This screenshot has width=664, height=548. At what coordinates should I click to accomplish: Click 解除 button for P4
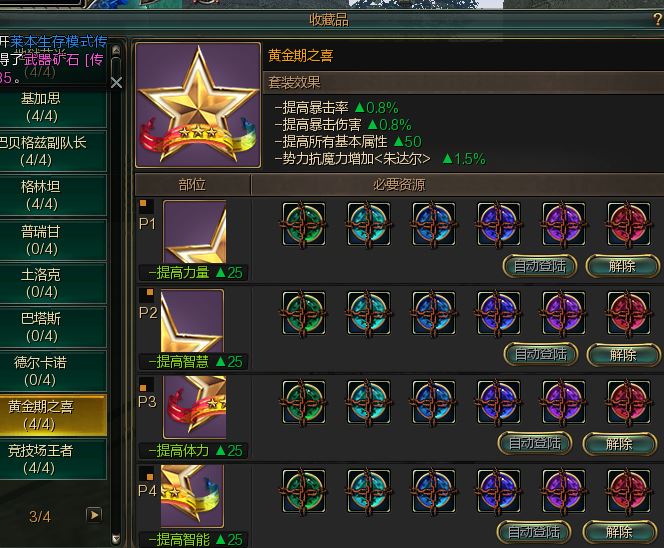(x=620, y=532)
